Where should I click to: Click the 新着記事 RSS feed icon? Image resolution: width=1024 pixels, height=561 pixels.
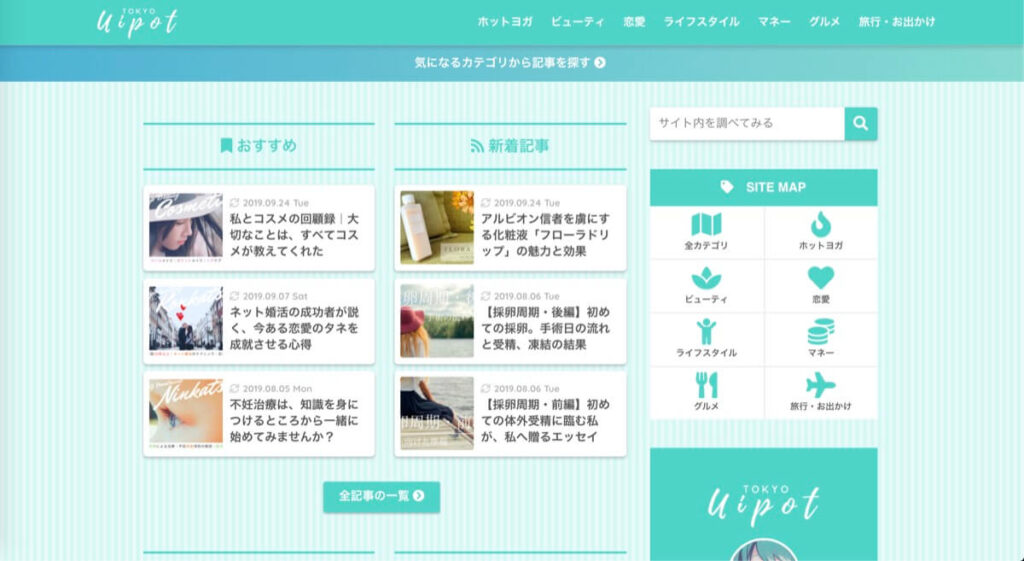[477, 146]
